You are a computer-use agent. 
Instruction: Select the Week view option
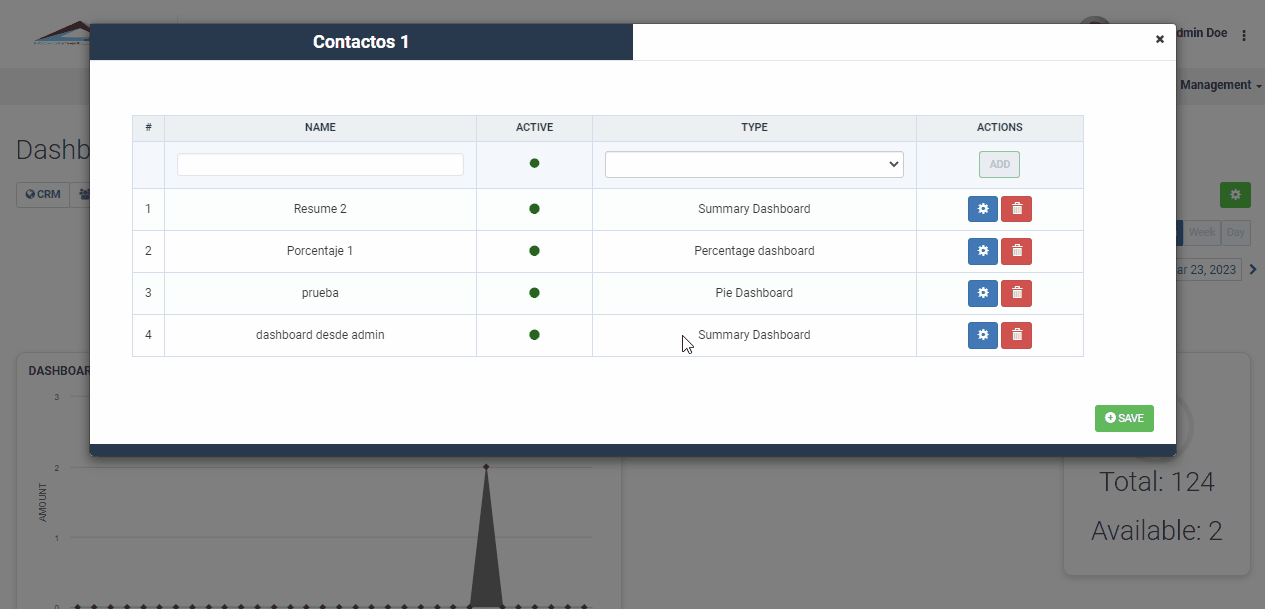1202,232
